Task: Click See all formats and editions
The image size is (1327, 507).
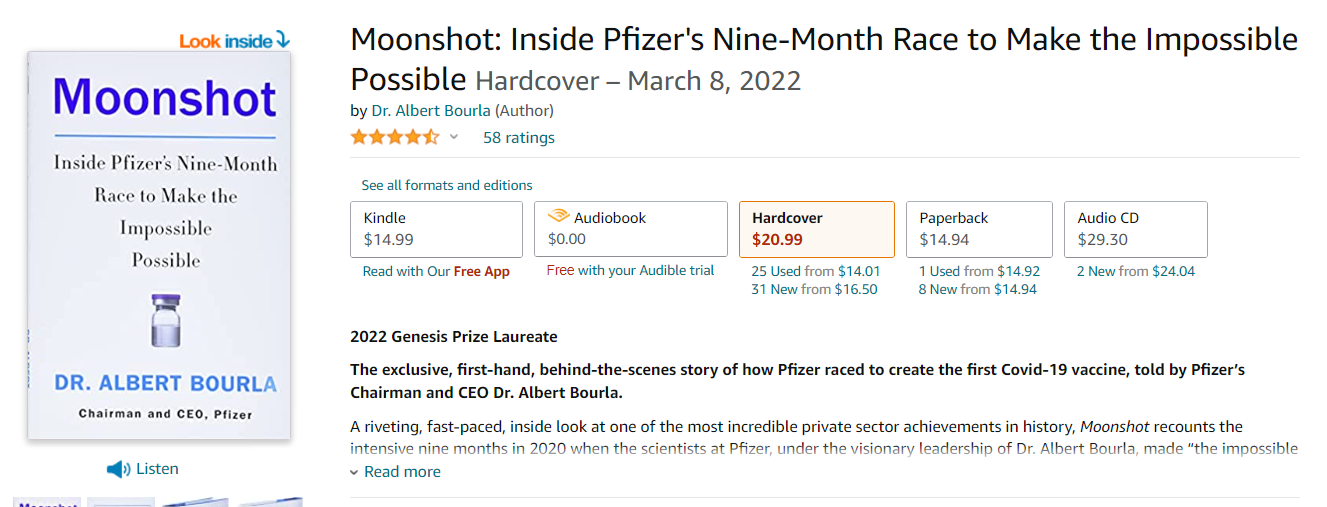Action: click(447, 185)
